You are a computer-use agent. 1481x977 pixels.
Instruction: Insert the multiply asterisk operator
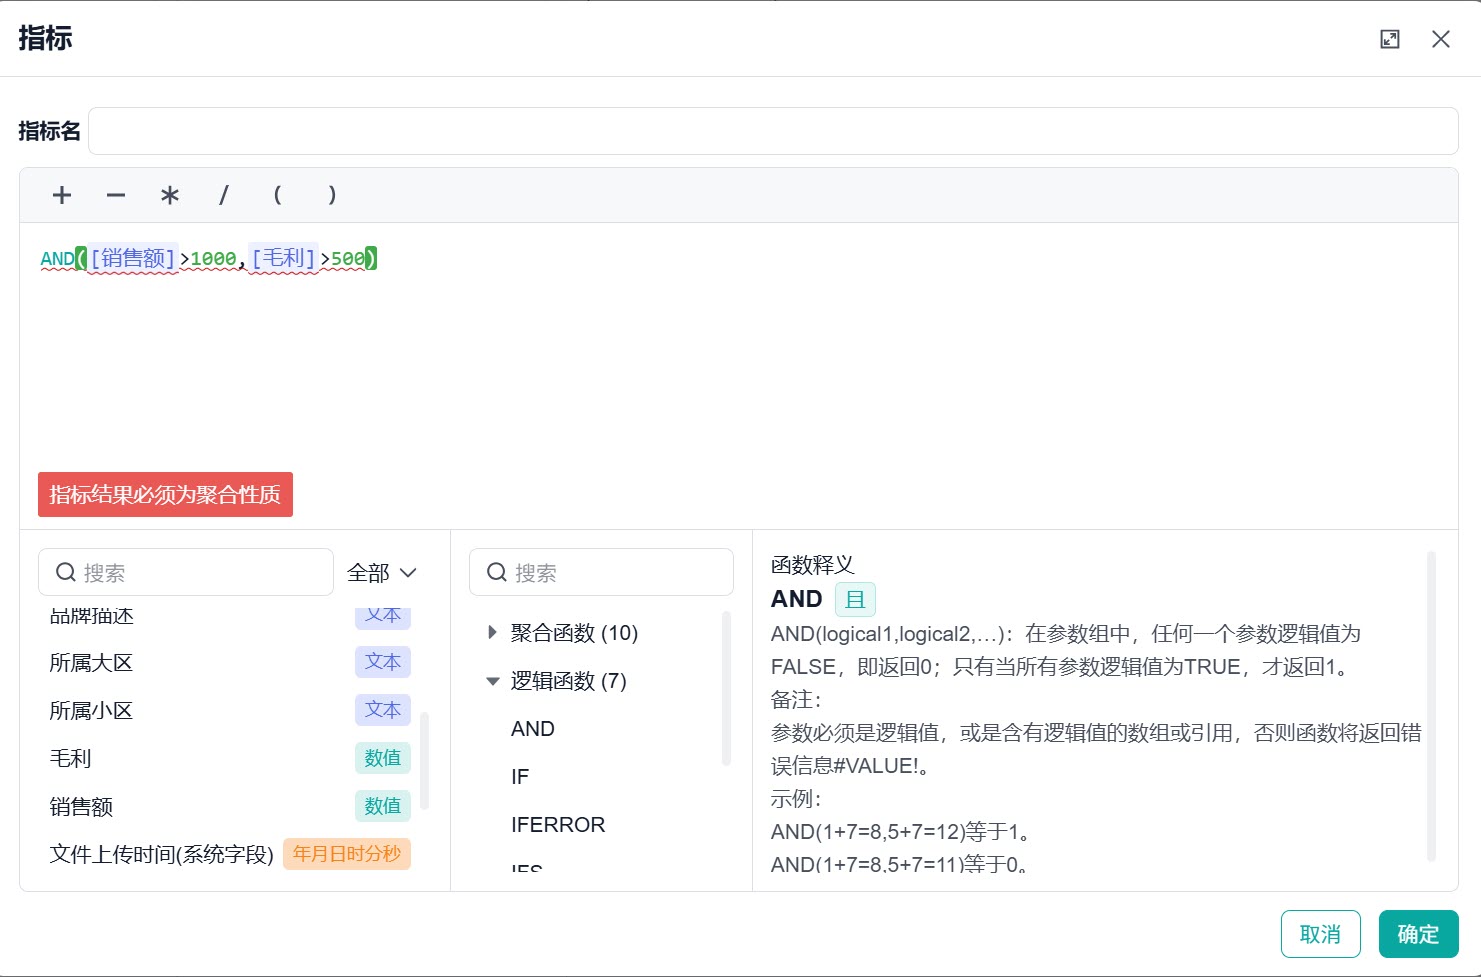click(170, 195)
